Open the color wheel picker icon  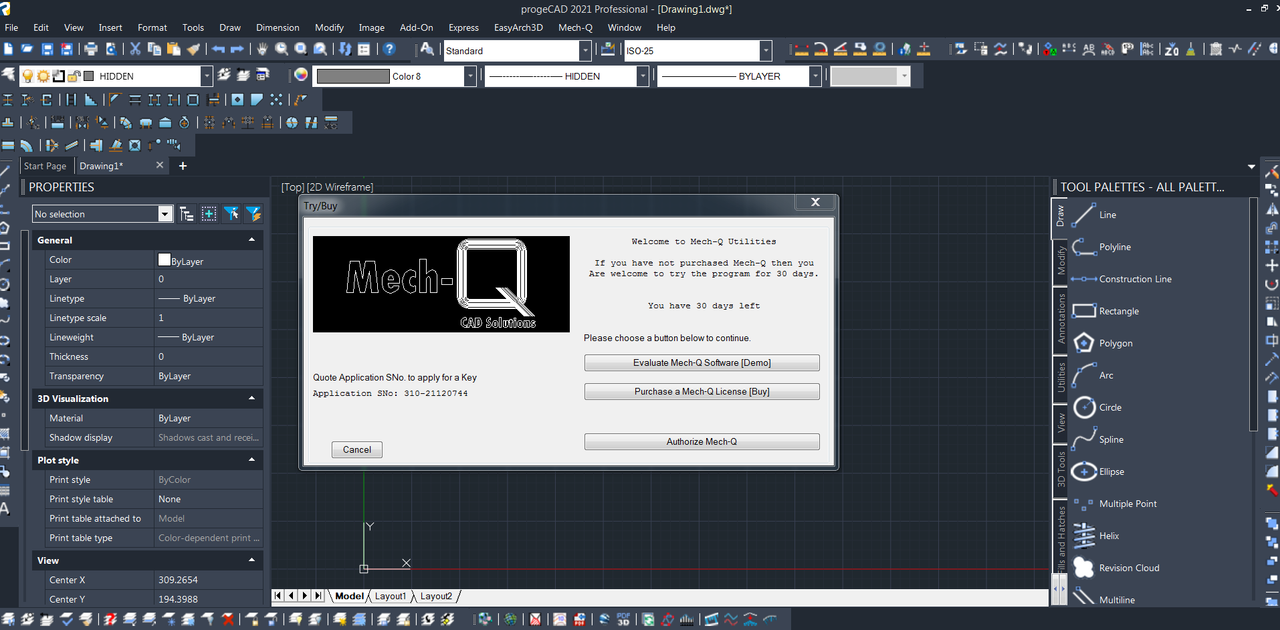[300, 75]
